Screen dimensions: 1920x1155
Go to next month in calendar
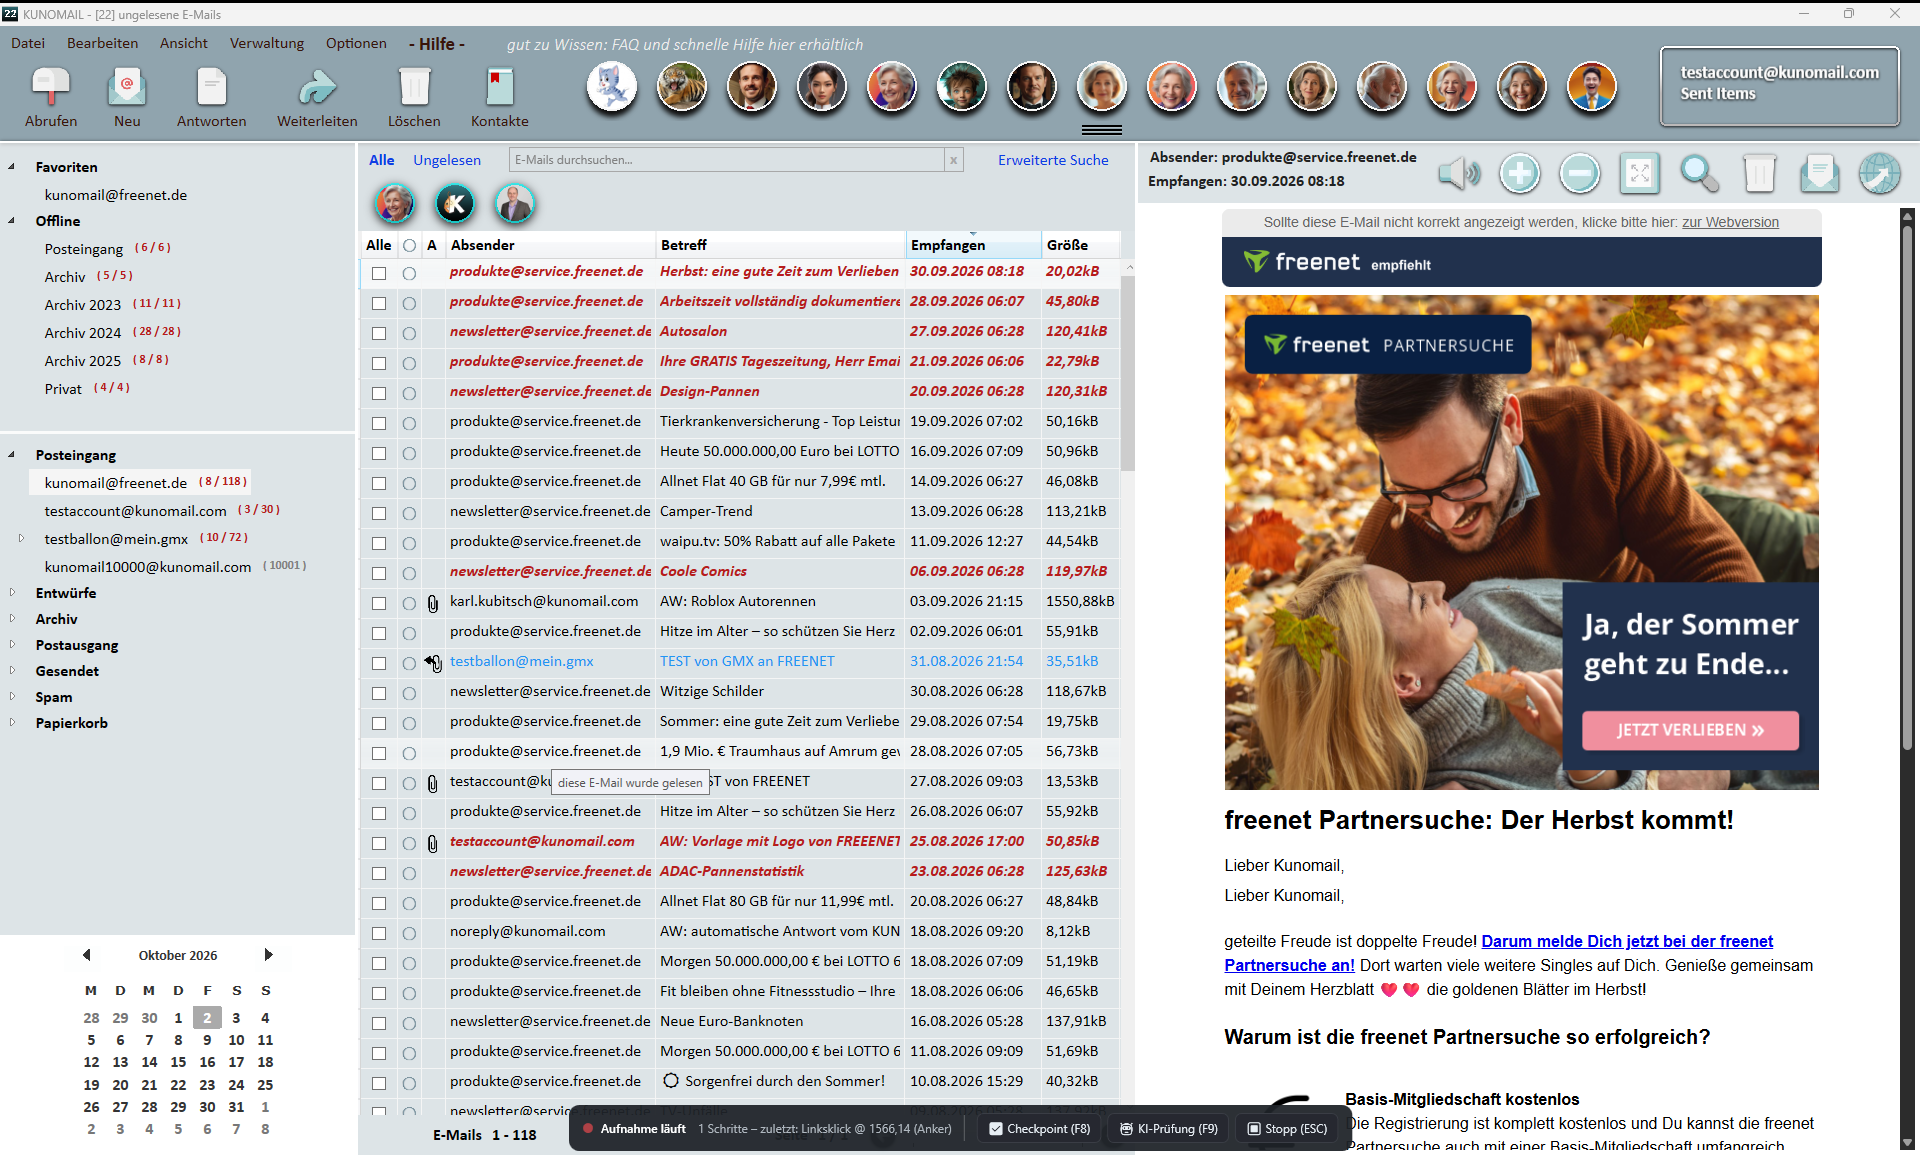tap(268, 955)
